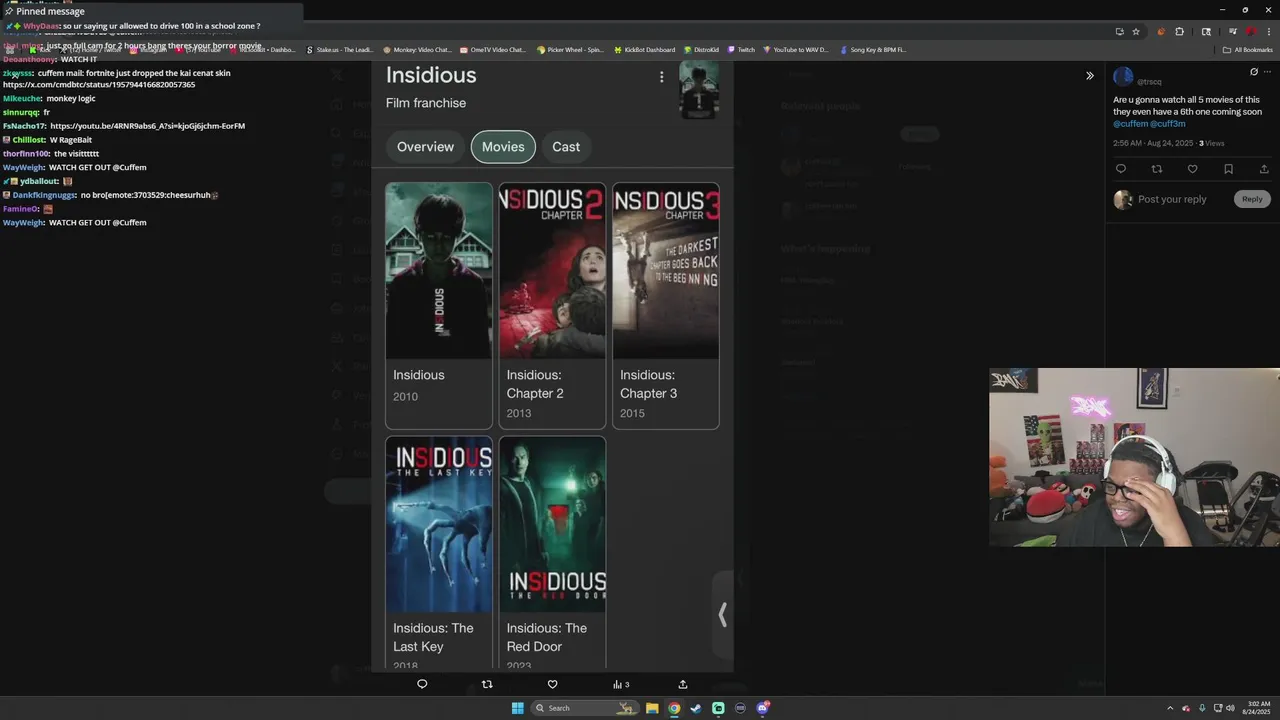Open the 'Song Key & BPM Fi...' bookmark
Viewport: 1280px width, 720px height.
(x=873, y=49)
